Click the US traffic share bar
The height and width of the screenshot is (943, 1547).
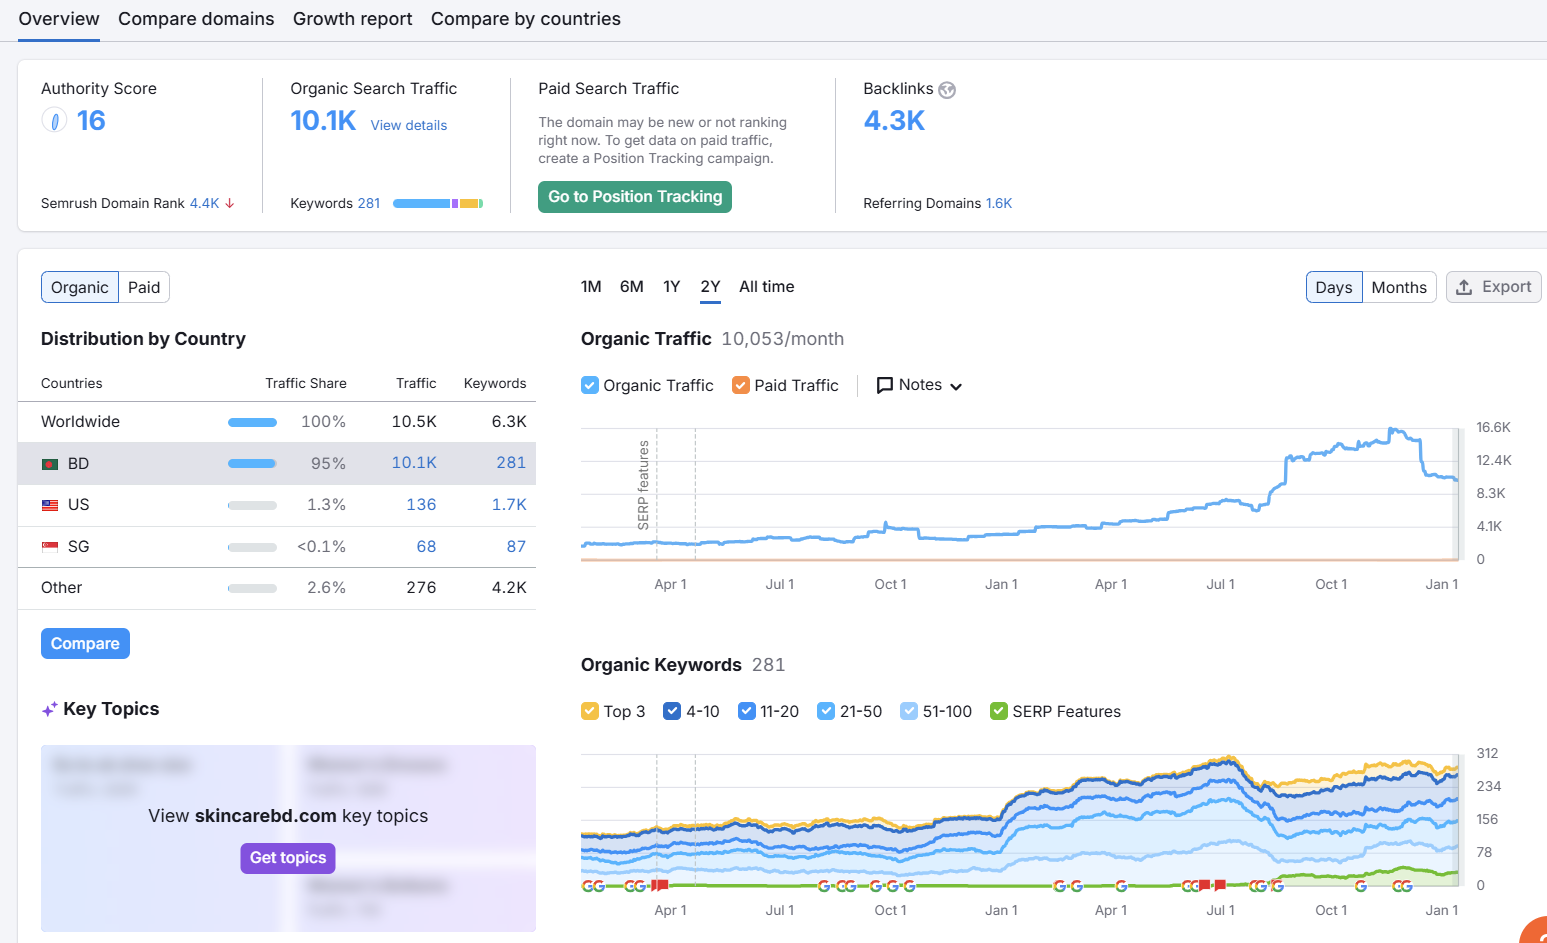(x=252, y=506)
